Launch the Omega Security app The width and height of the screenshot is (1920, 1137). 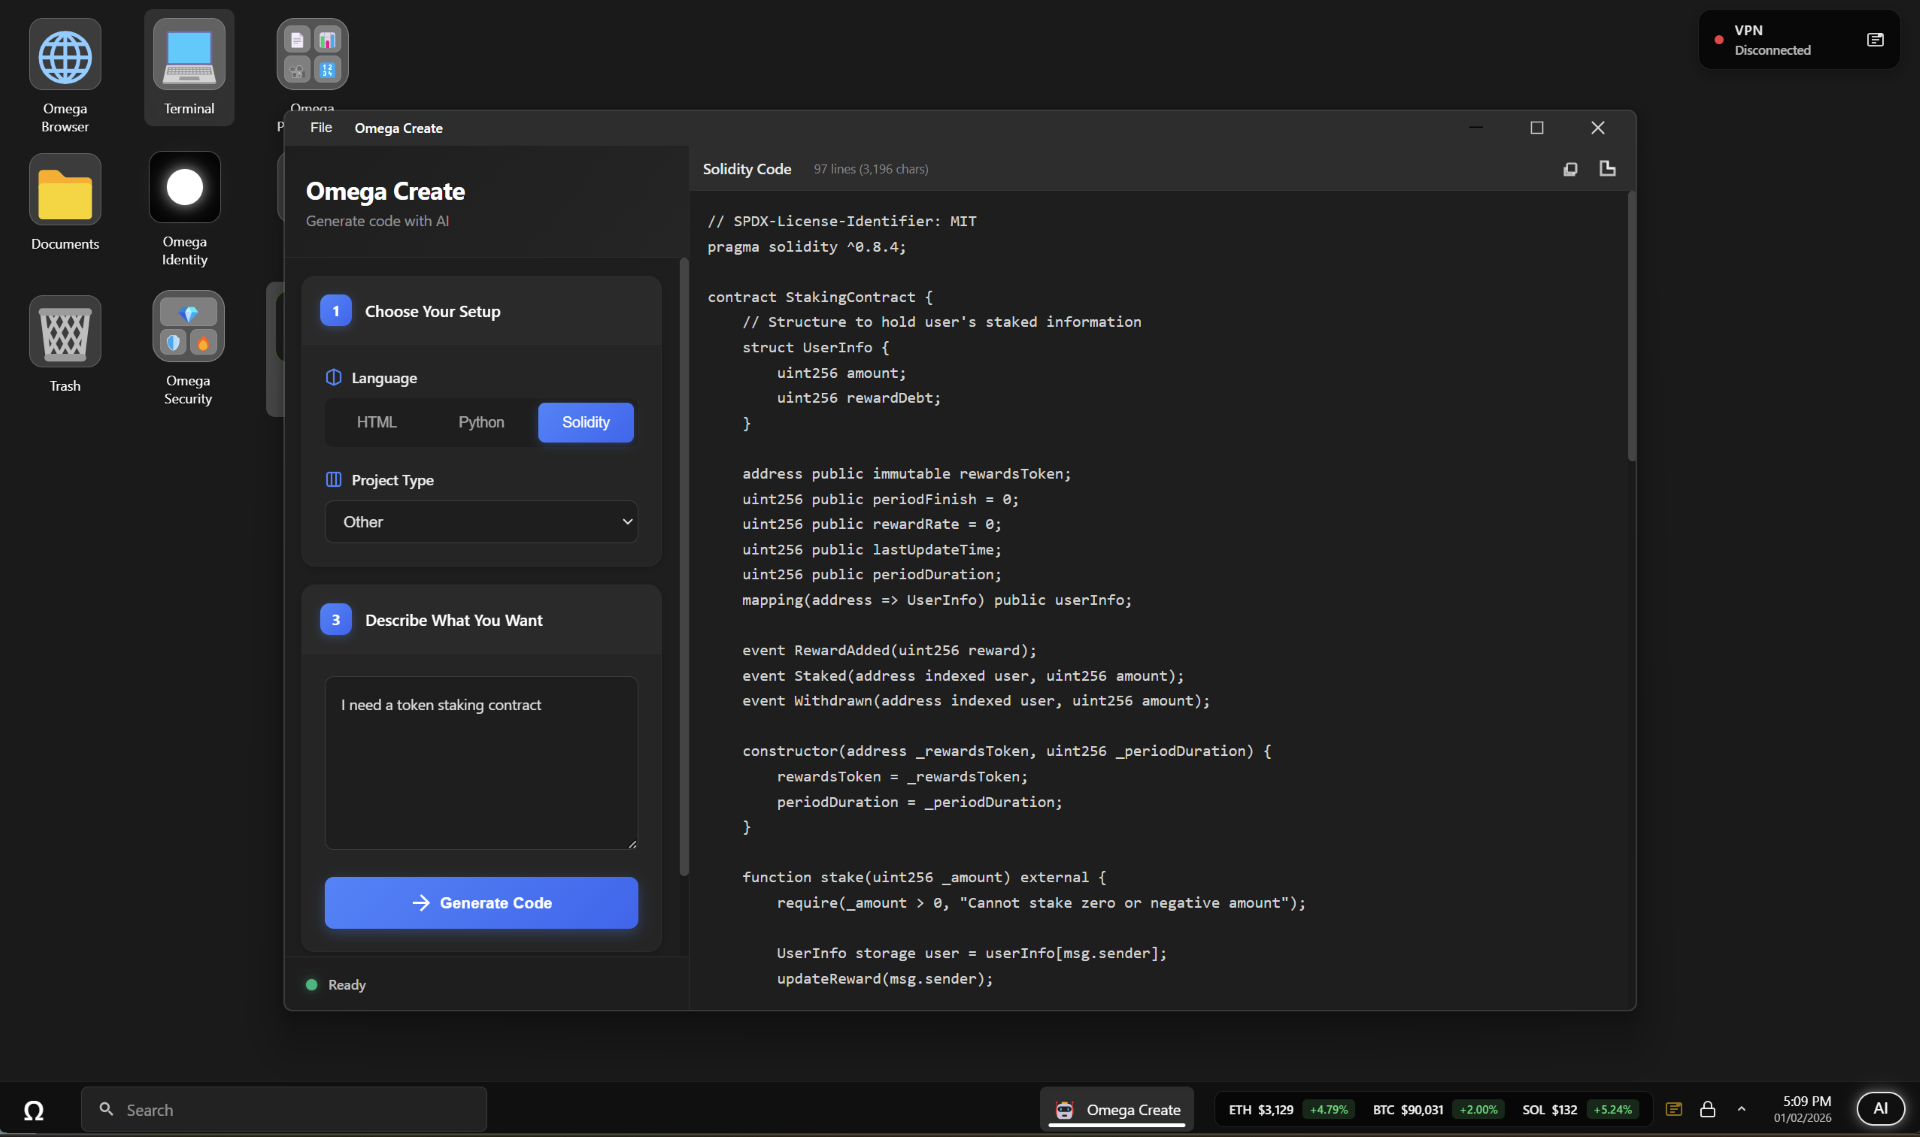coord(187,326)
